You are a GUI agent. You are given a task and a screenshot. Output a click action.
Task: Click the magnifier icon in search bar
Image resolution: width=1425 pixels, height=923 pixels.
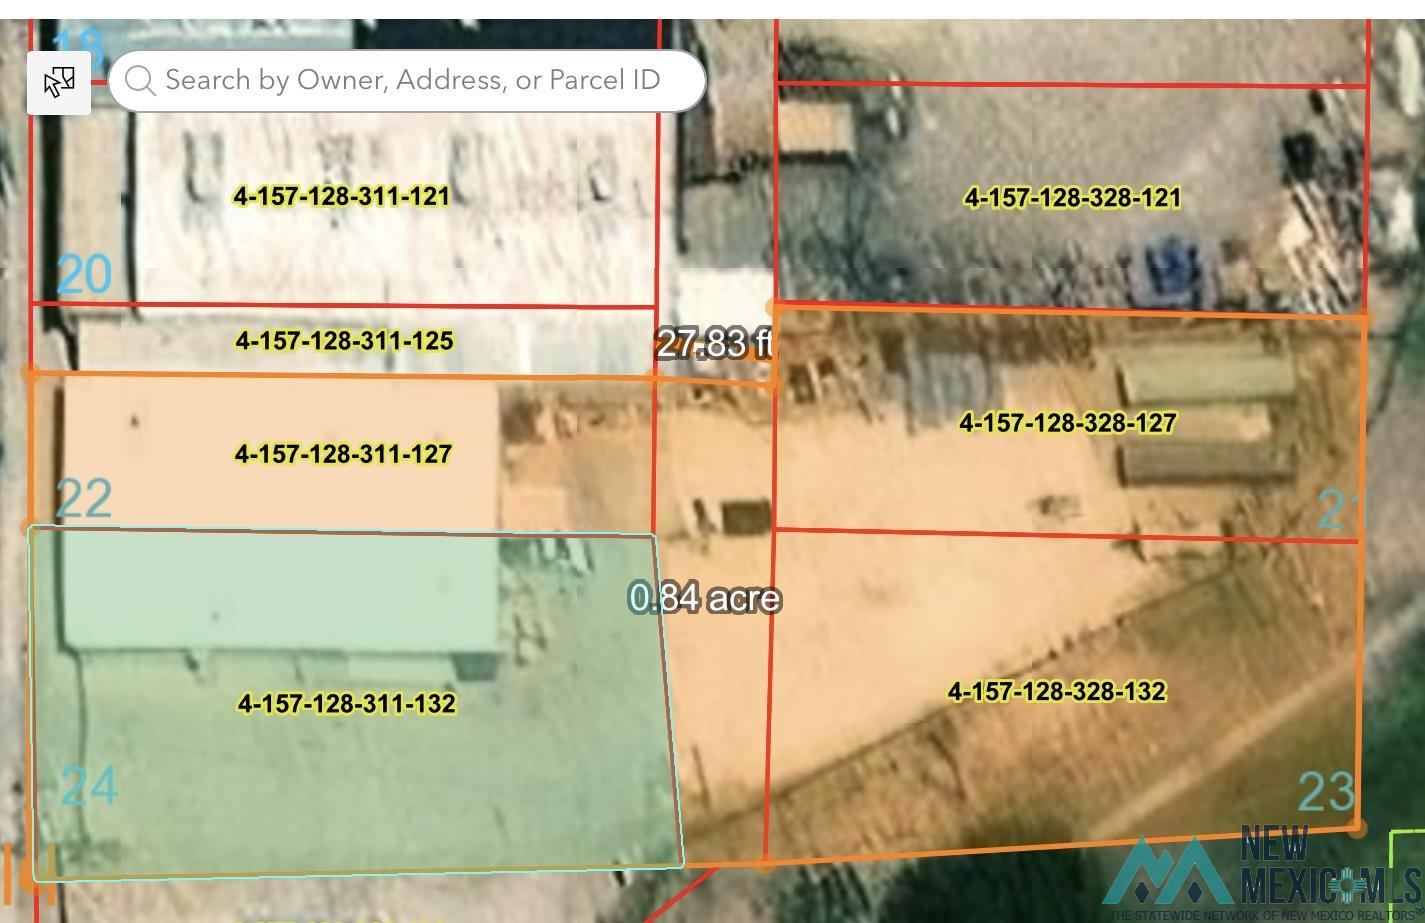pyautogui.click(x=140, y=81)
